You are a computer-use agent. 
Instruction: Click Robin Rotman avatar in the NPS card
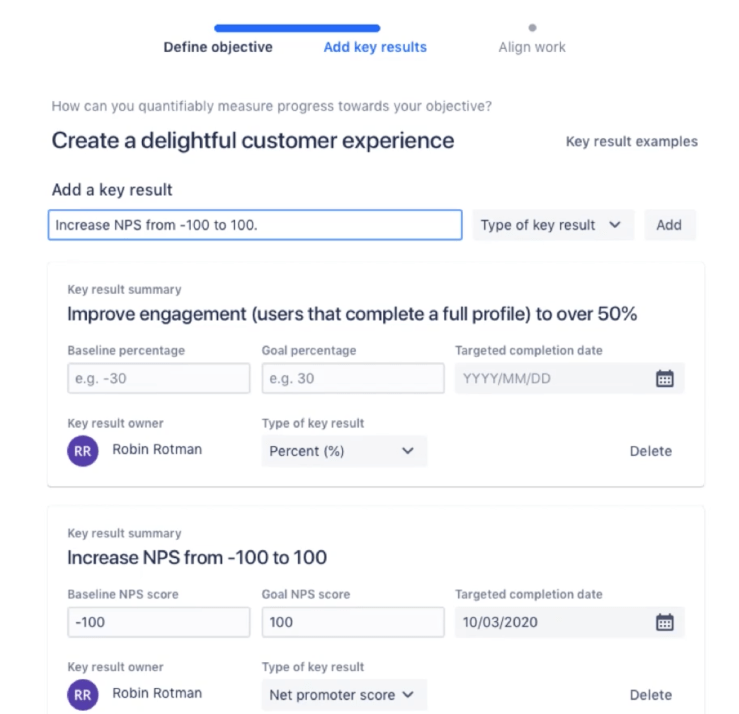point(83,694)
